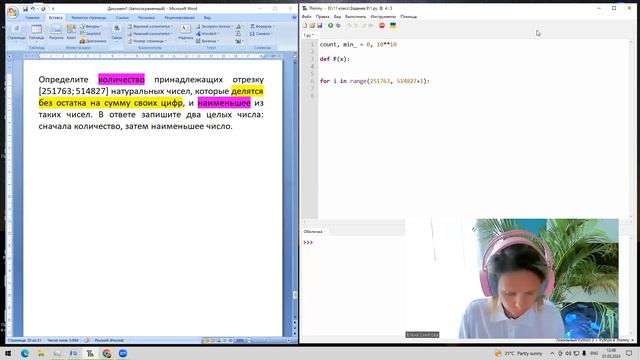
Task: Insert a table with Таблица button
Action: click(x=36, y=32)
